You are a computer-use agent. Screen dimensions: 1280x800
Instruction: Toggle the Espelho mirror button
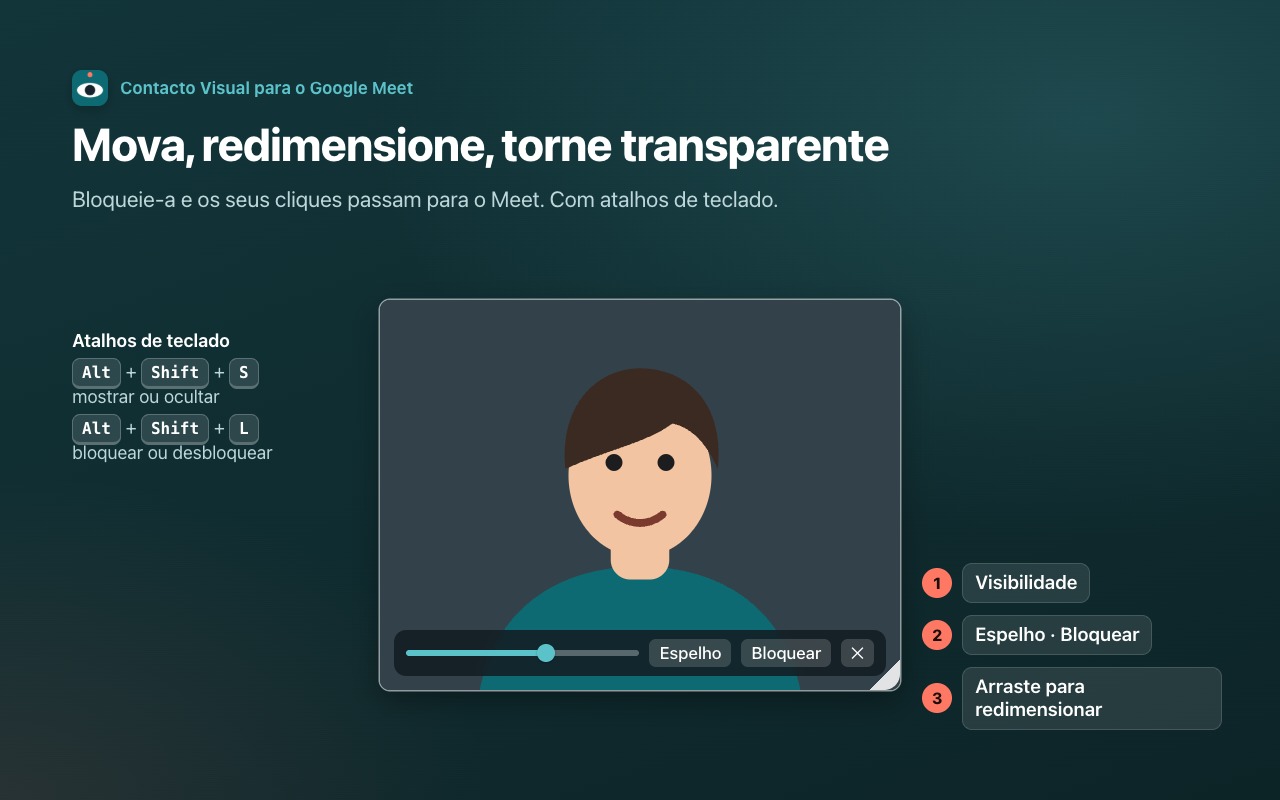690,653
